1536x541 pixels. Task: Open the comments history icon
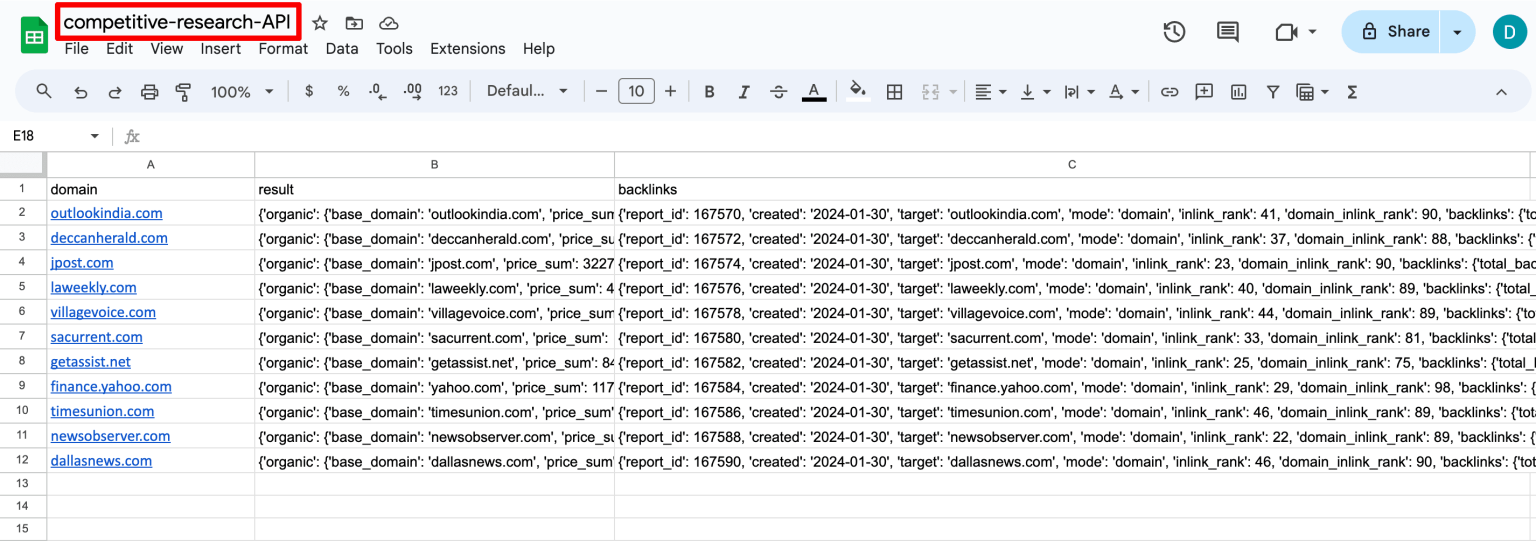pos(1228,32)
